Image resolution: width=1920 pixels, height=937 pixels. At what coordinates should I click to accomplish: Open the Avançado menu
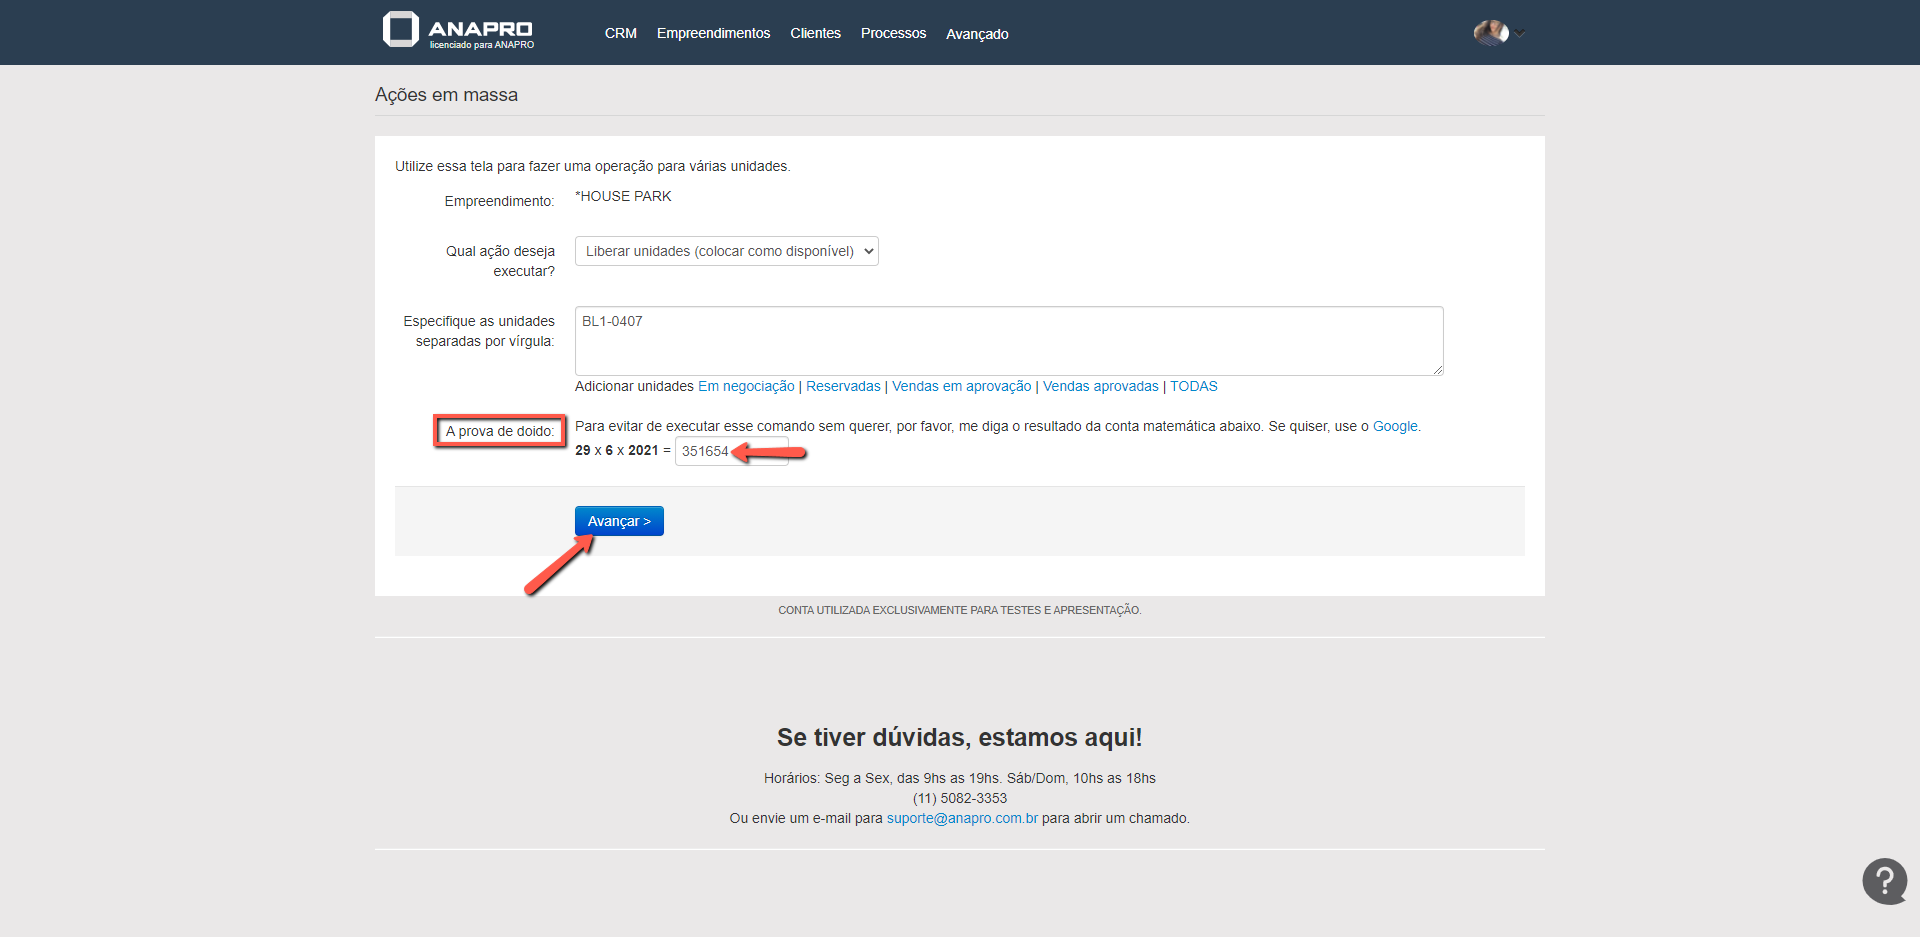[977, 34]
